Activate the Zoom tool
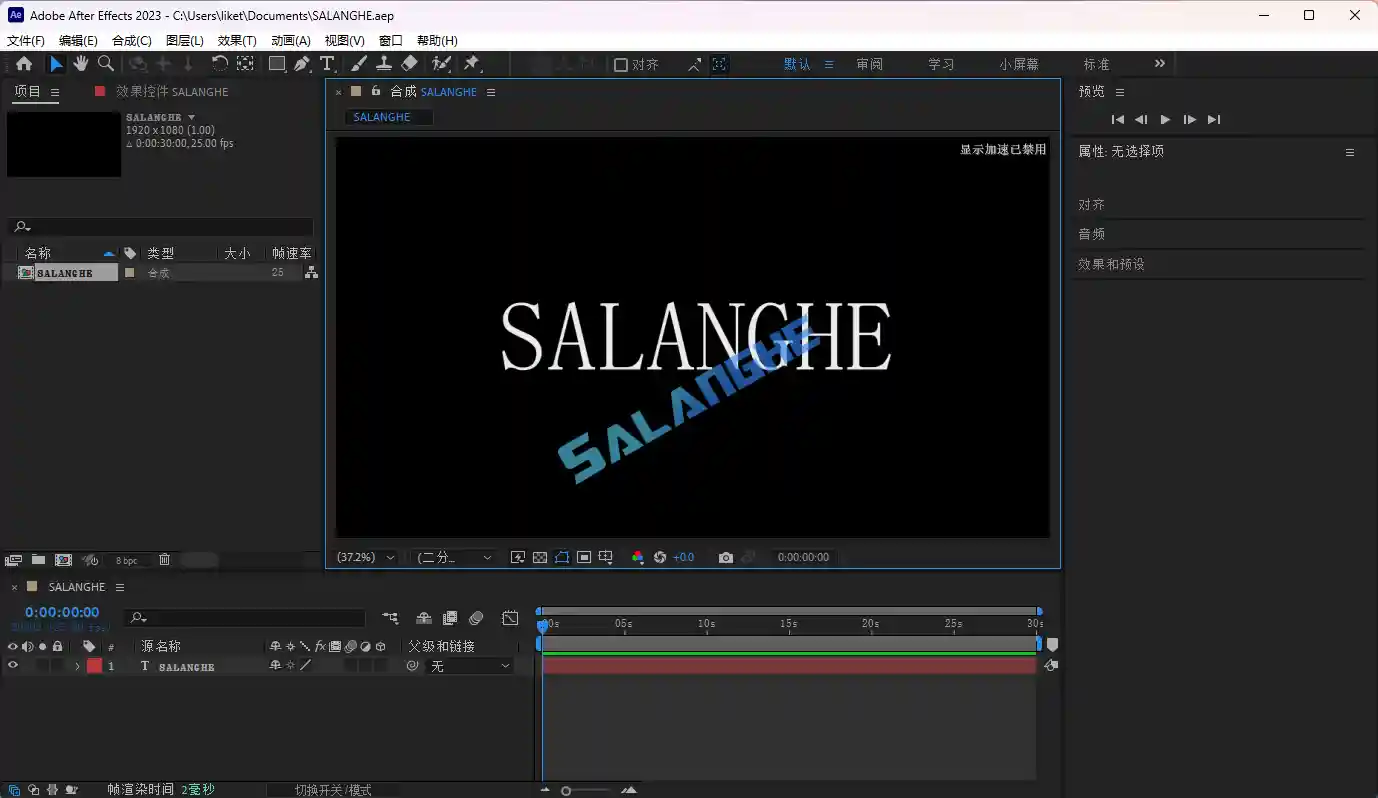The width and height of the screenshot is (1378, 798). 106,63
